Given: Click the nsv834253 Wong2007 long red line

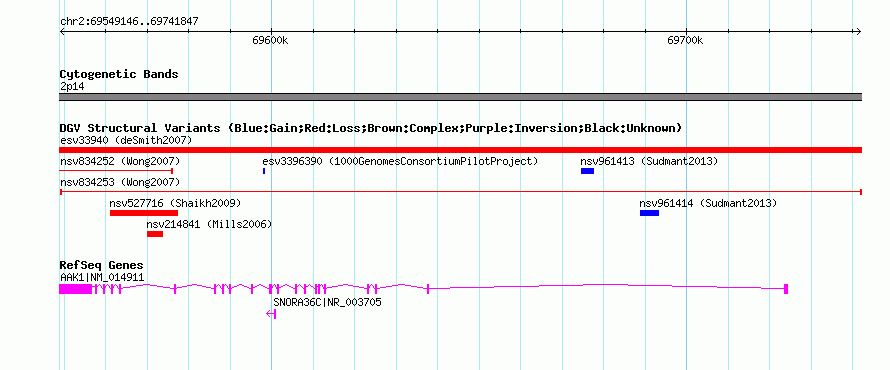Looking at the screenshot, I should [460, 192].
